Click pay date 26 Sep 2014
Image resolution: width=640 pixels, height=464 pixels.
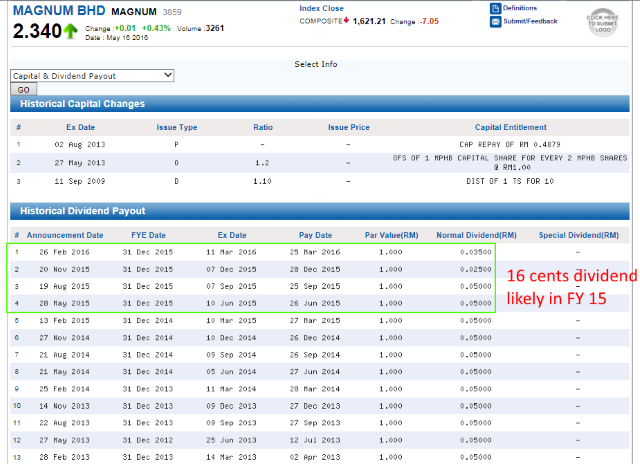(x=315, y=355)
